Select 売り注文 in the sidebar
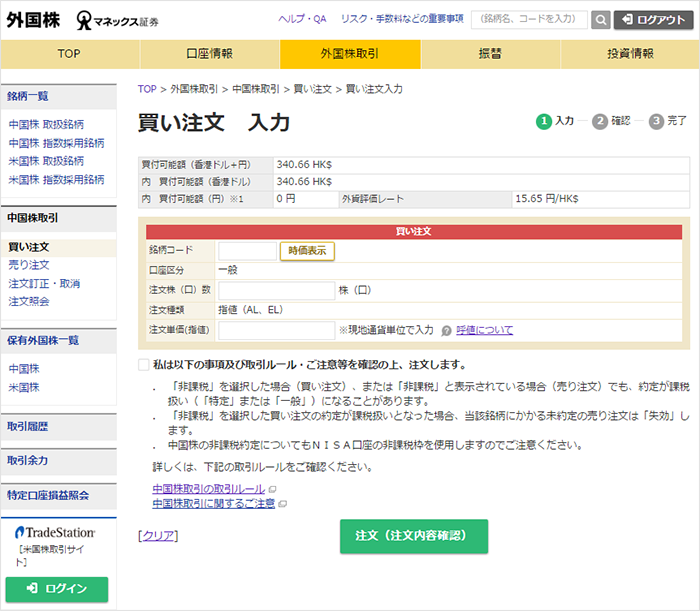Screen dimensions: 700x611 pyautogui.click(x=29, y=265)
